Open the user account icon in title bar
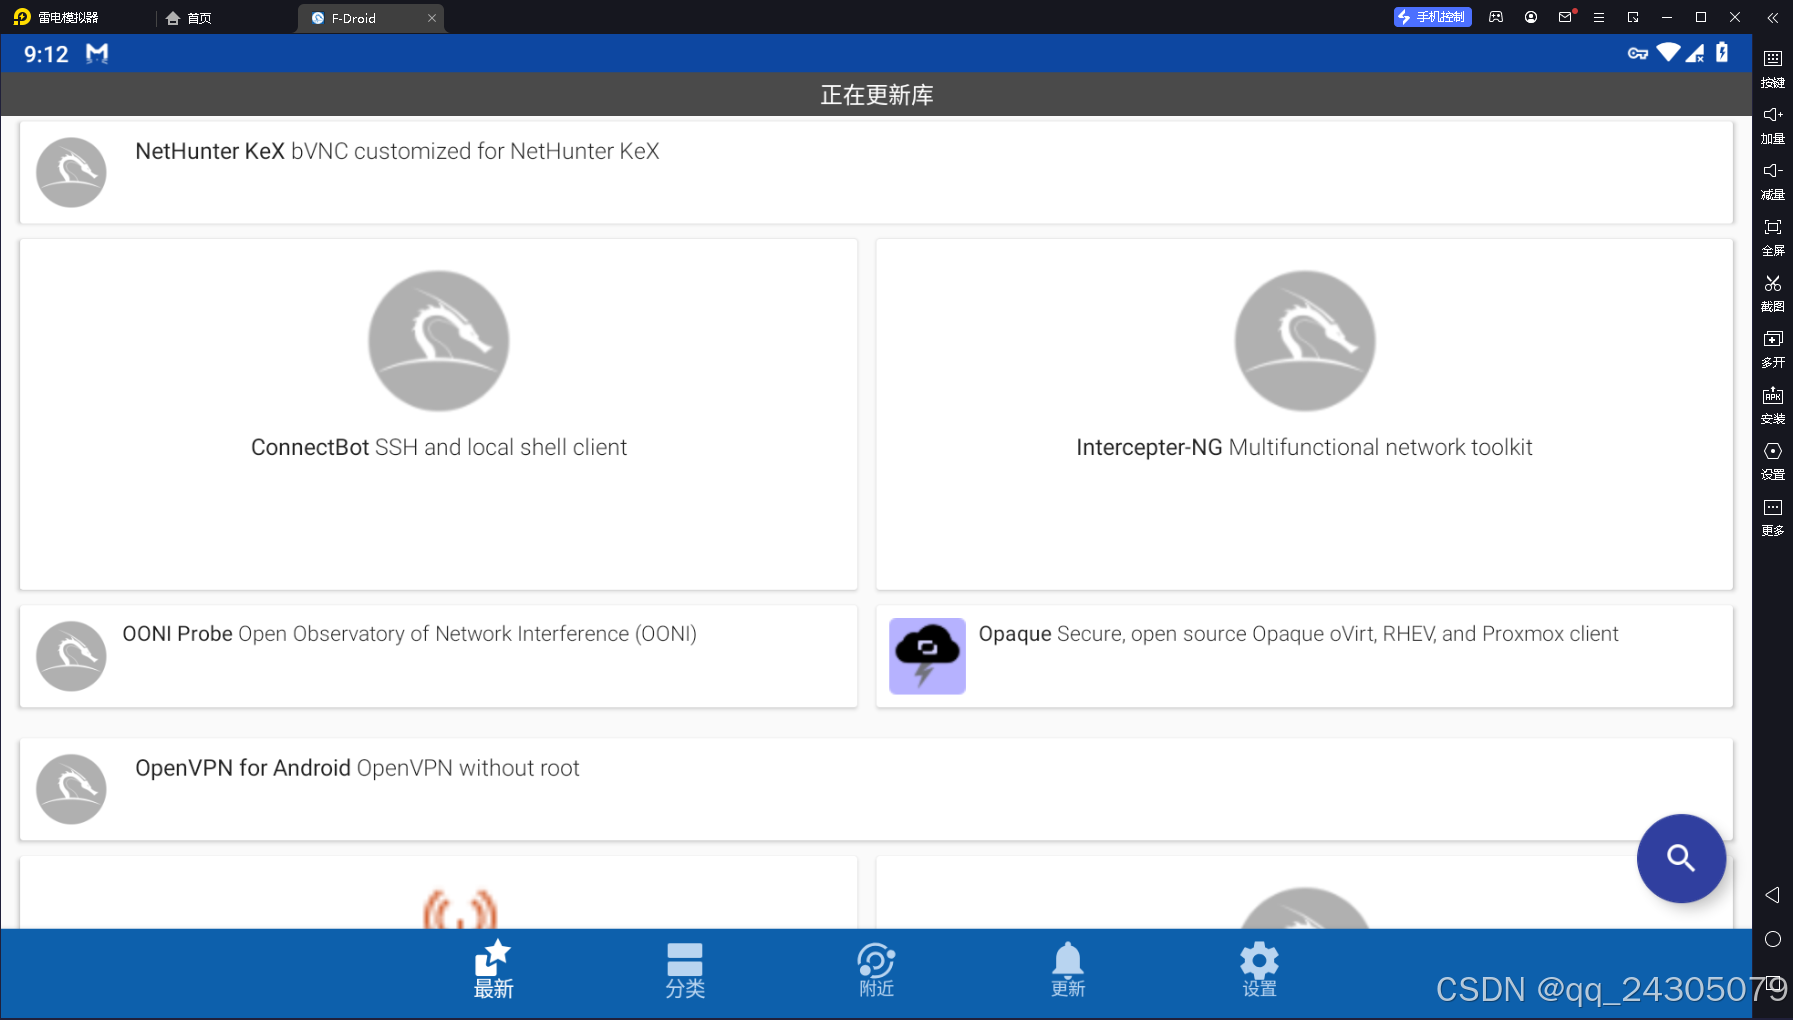This screenshot has height=1020, width=1793. 1531,17
